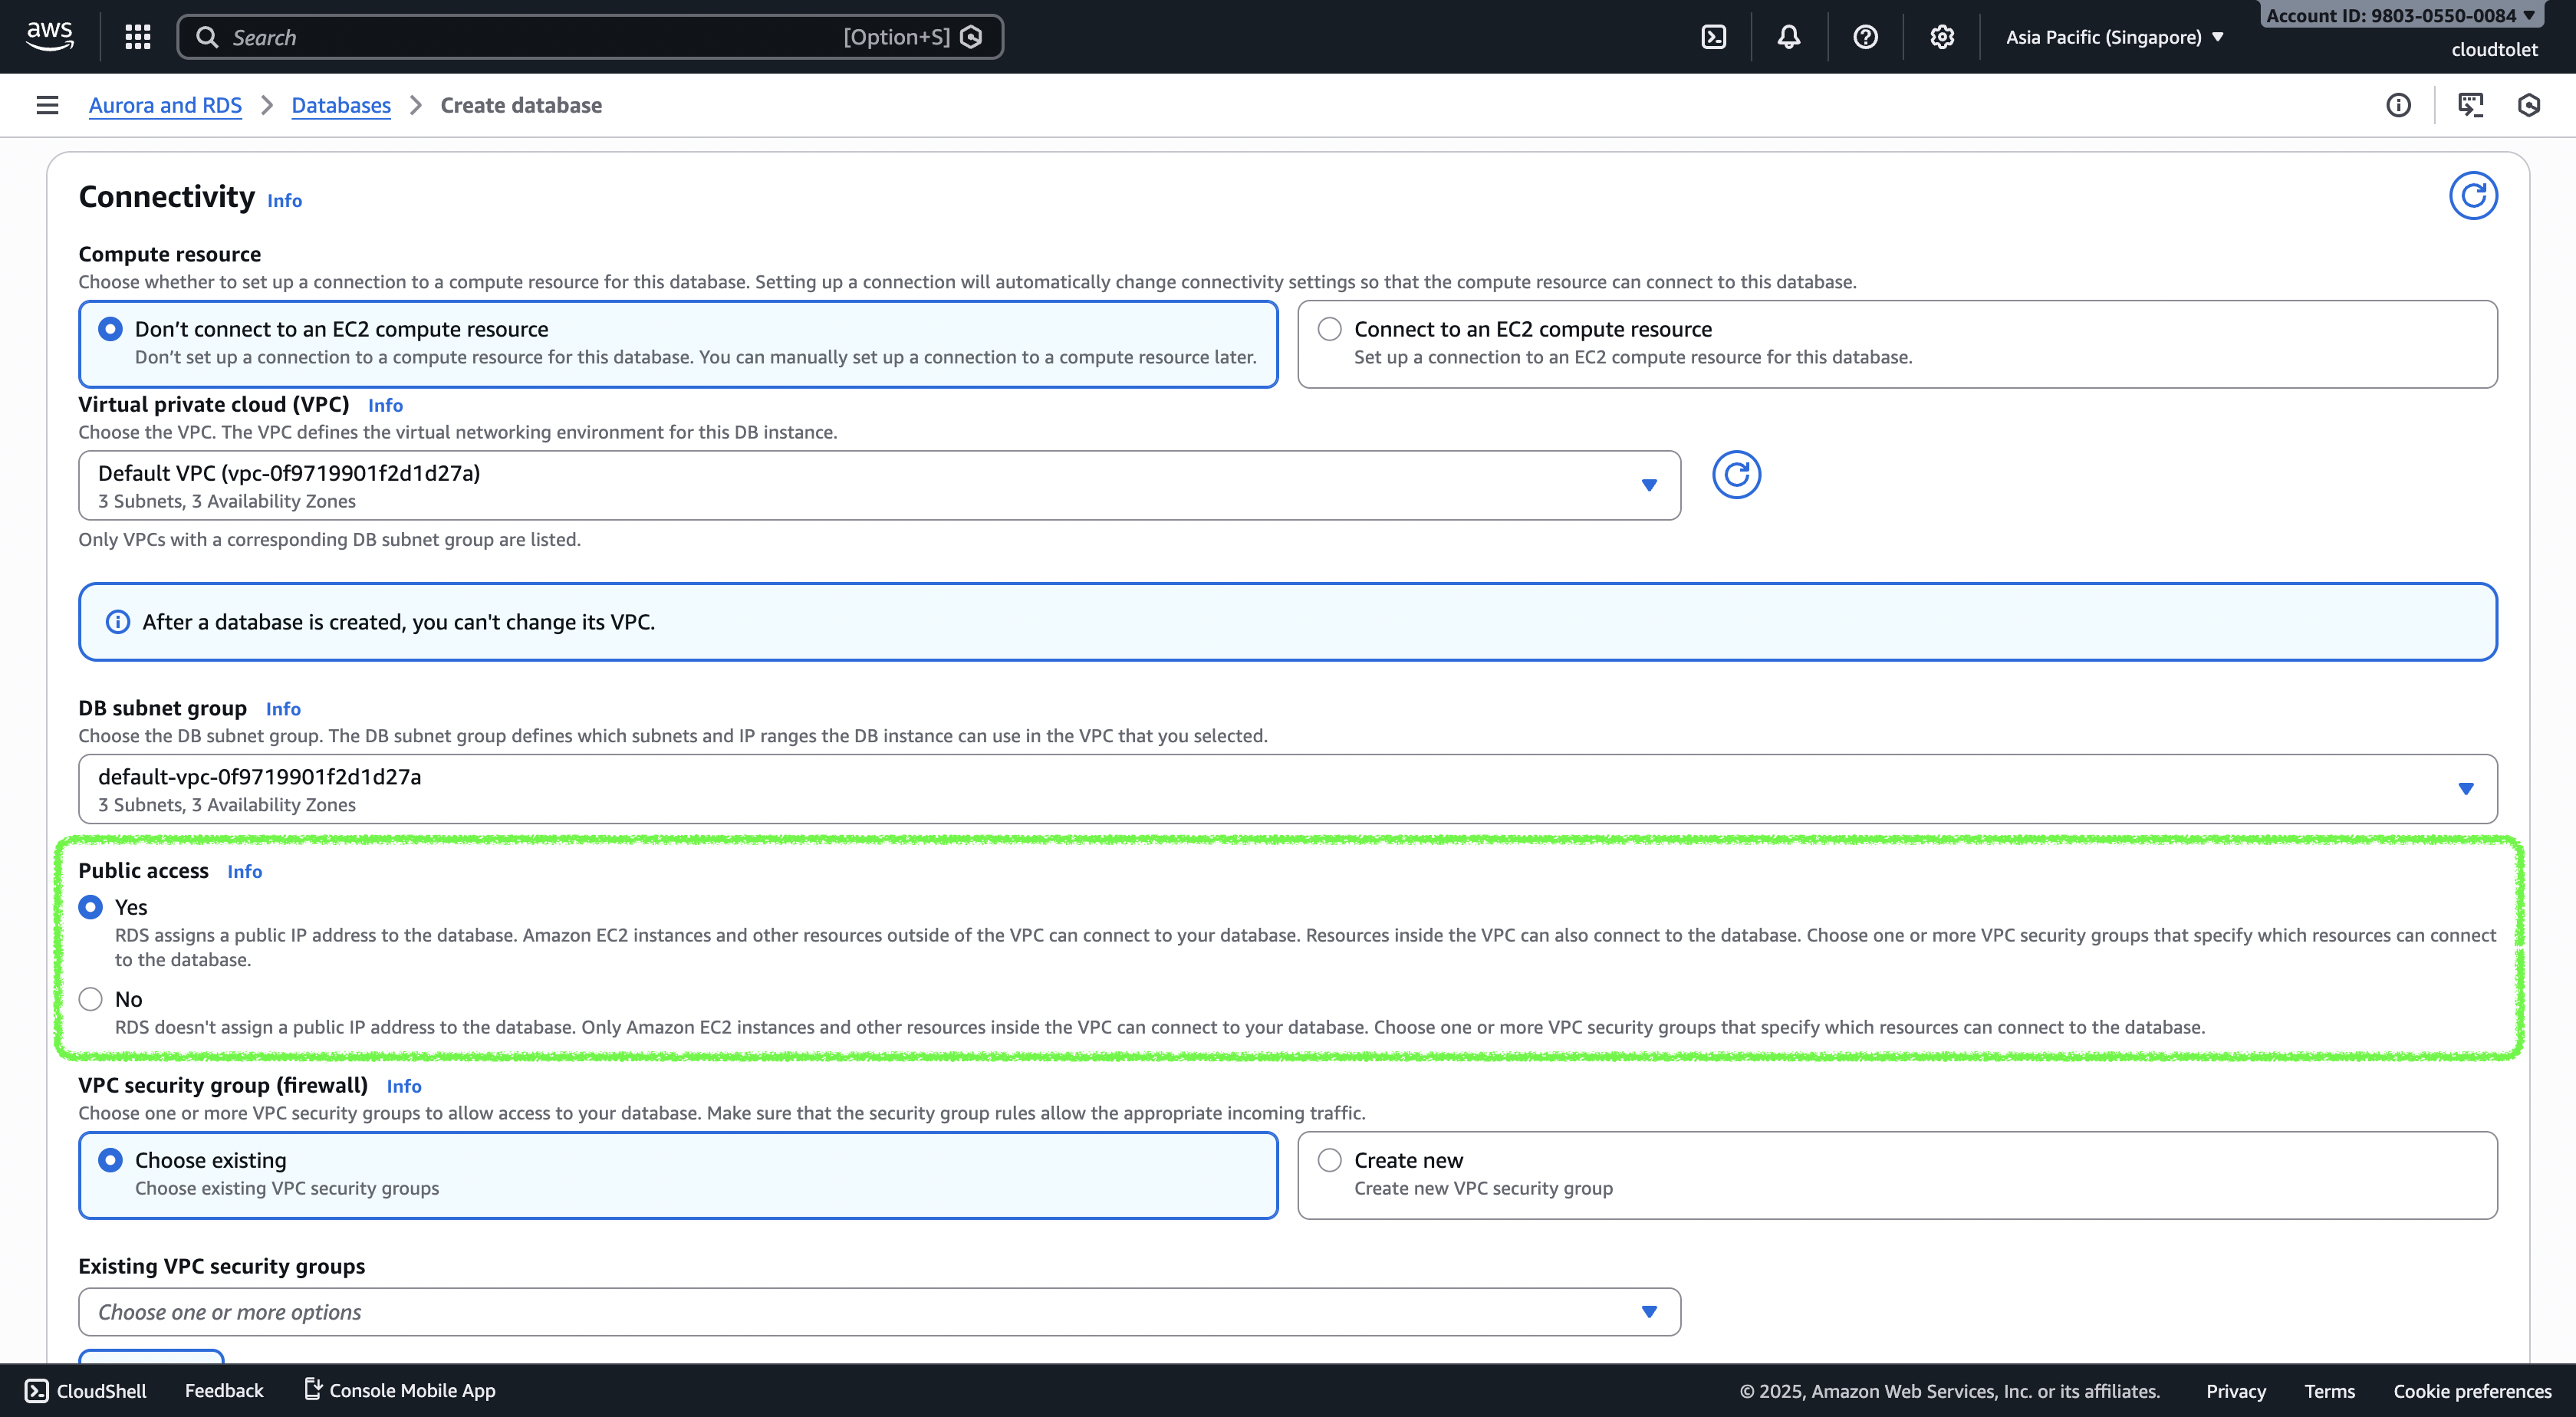Open the Asia Pacific (Singapore) region menu

(2114, 37)
